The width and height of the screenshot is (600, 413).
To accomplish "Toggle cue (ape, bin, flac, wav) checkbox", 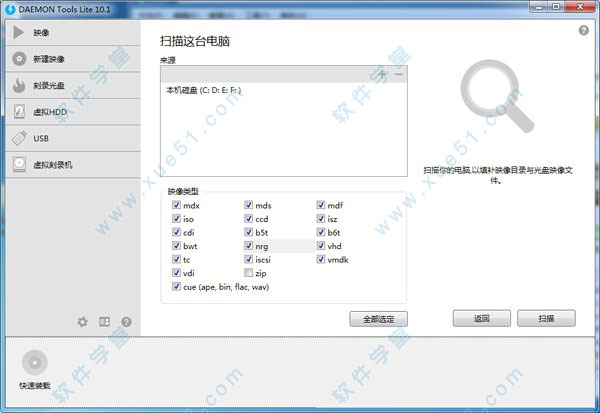I will [176, 286].
